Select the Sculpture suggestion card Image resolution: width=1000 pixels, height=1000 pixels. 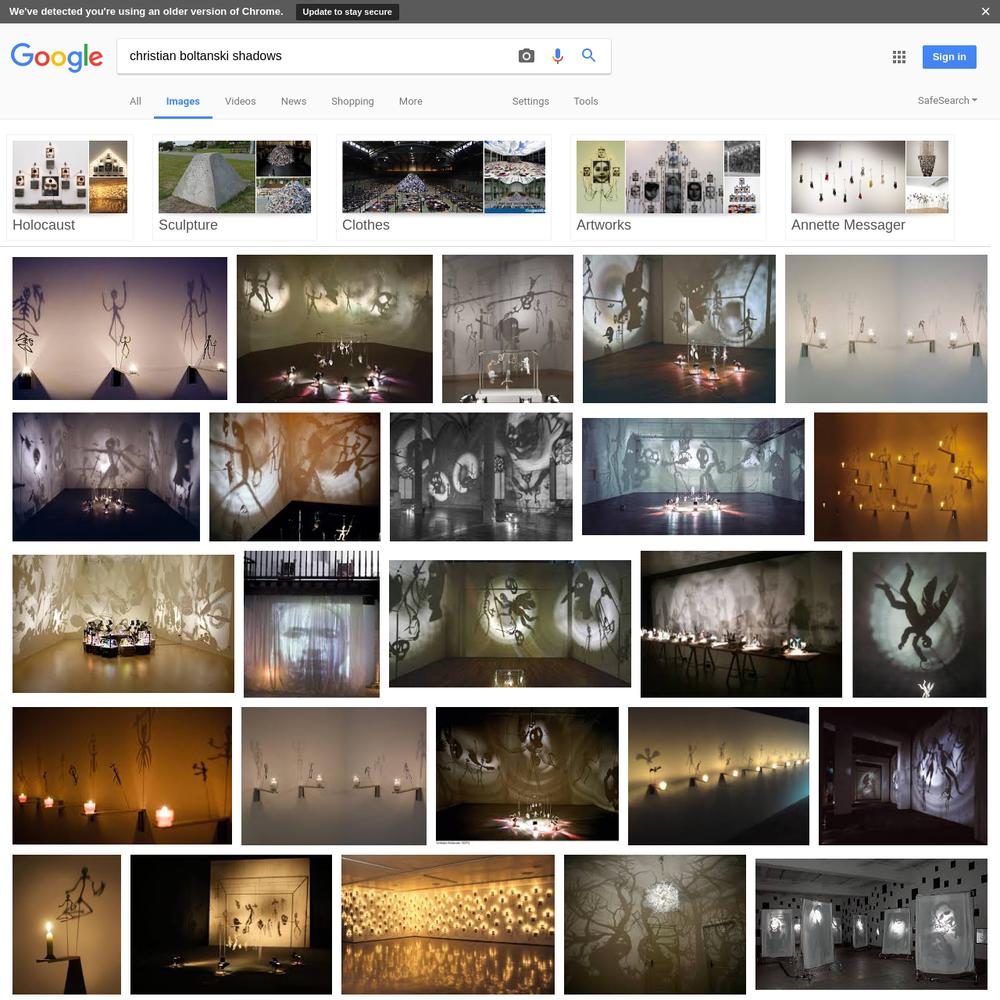234,187
